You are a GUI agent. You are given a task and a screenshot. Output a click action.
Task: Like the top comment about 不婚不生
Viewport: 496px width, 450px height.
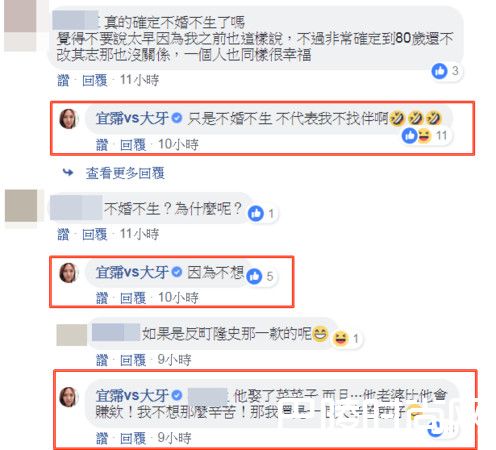63,80
